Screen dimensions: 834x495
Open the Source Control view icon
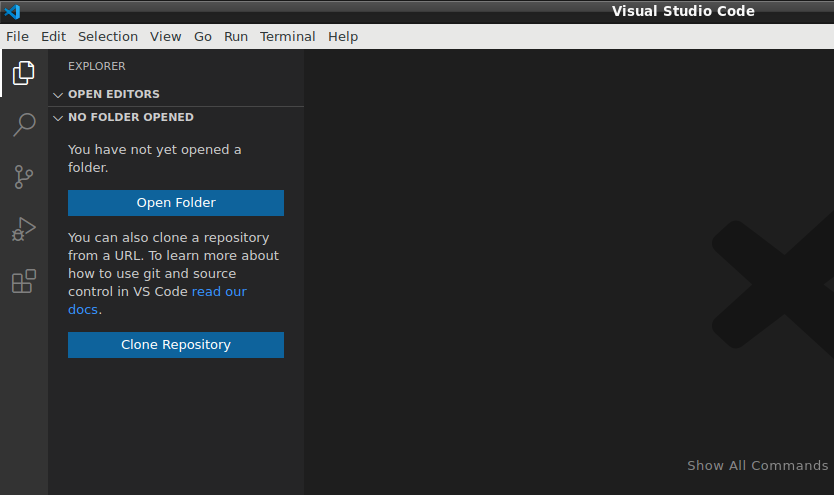pos(23,177)
